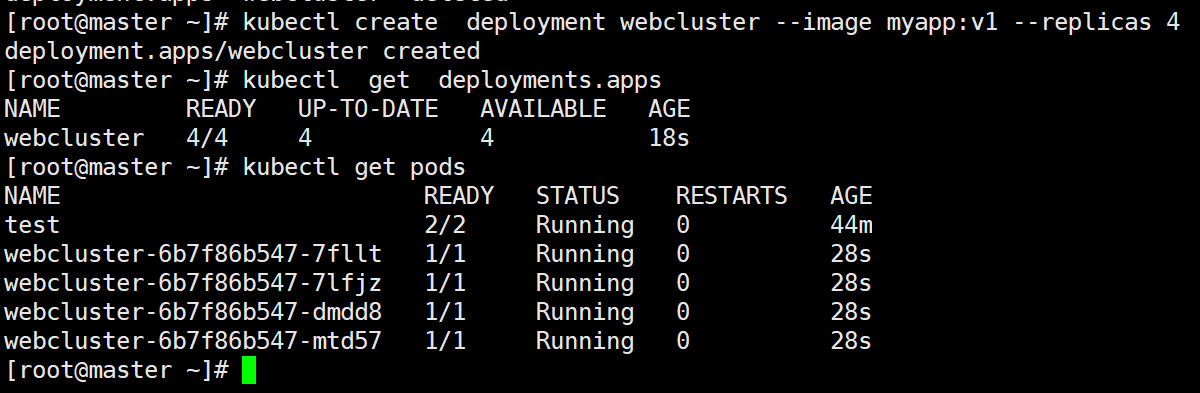Screen dimensions: 1200x393
Task: Click the 'kubectl get pods' command text
Action: (354, 167)
